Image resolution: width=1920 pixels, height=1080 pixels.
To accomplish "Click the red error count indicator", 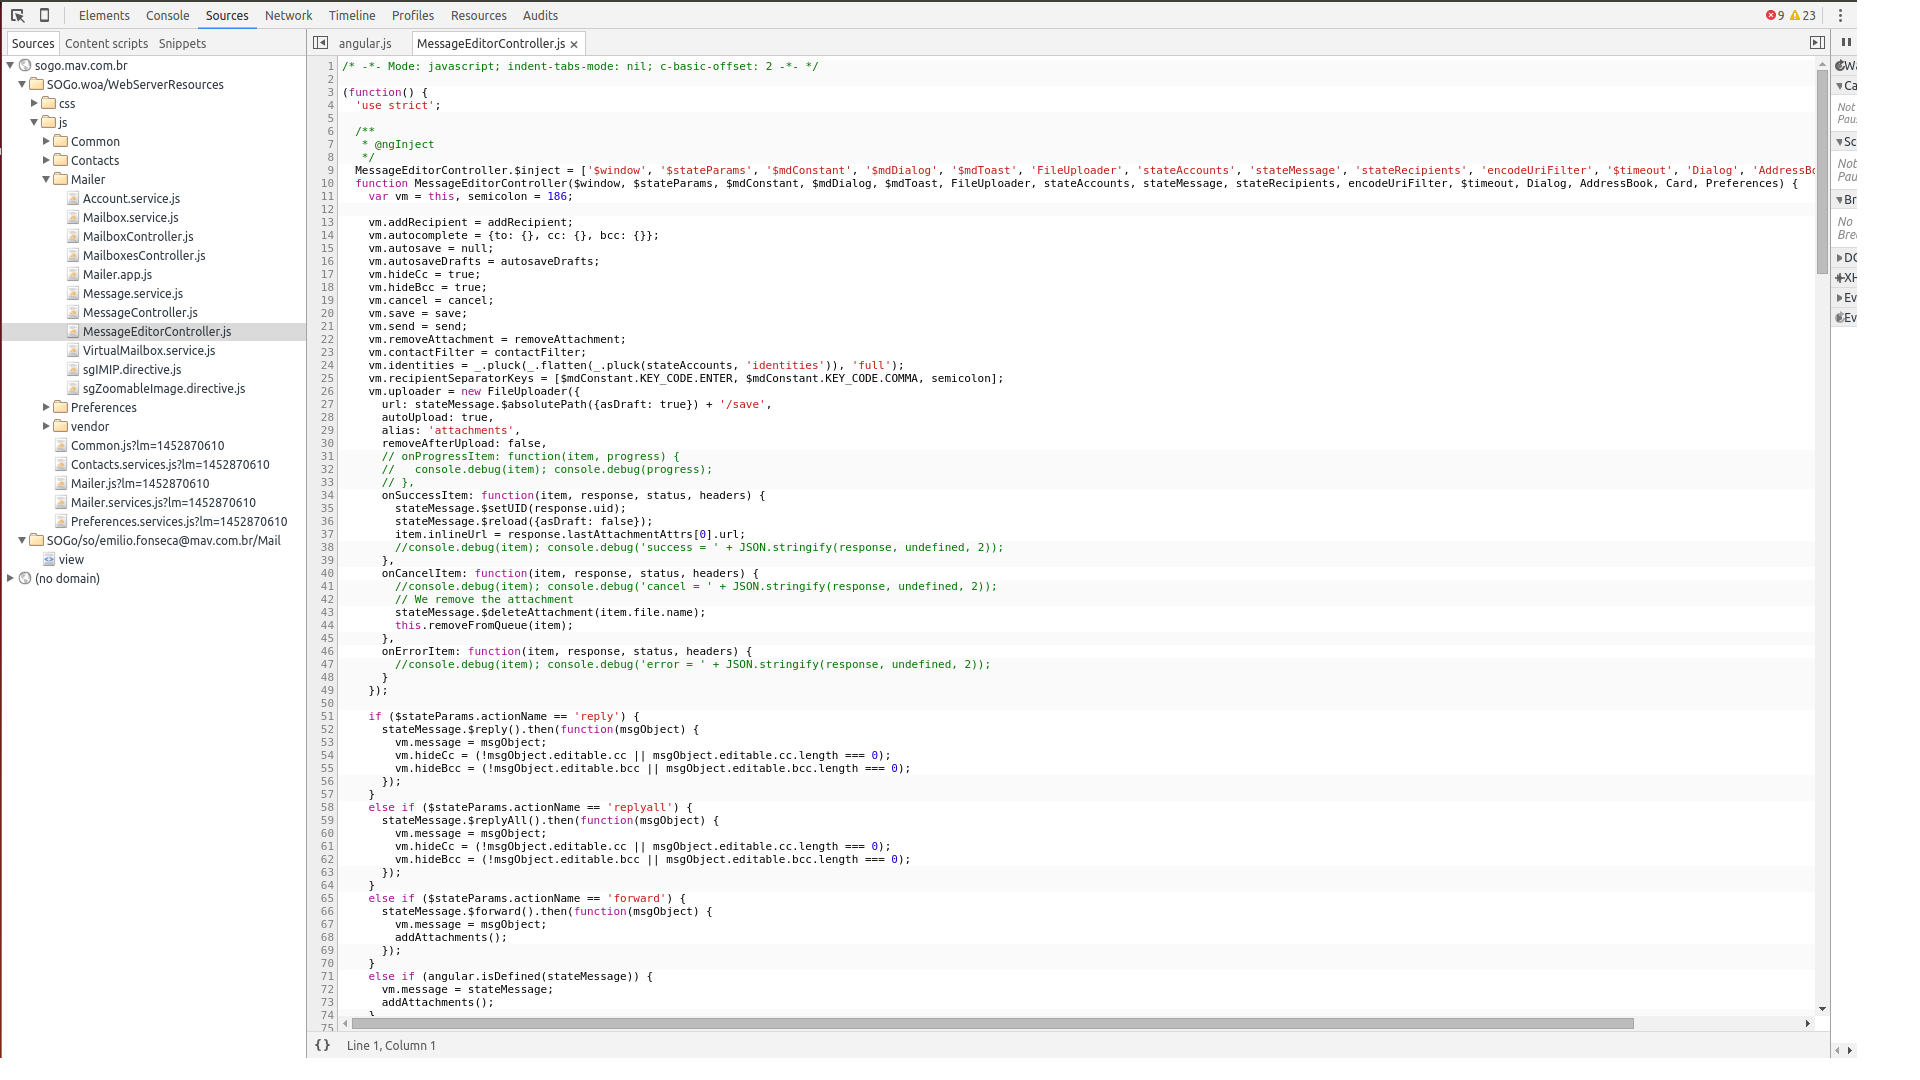I will (1775, 15).
